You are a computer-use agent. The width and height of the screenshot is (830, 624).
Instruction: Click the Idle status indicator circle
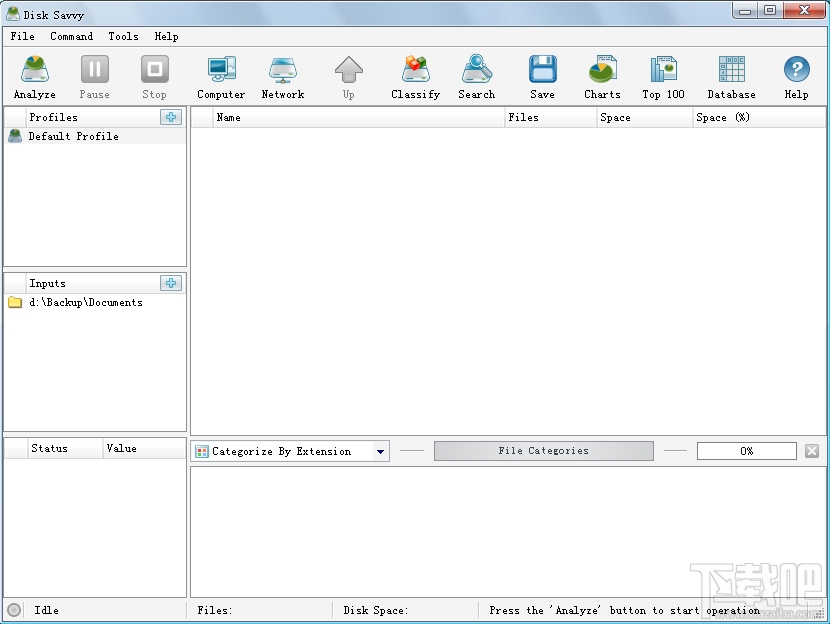coord(14,610)
